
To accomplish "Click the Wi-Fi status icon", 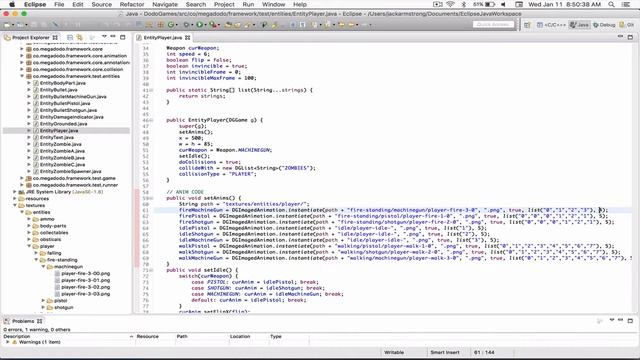I will point(450,4).
